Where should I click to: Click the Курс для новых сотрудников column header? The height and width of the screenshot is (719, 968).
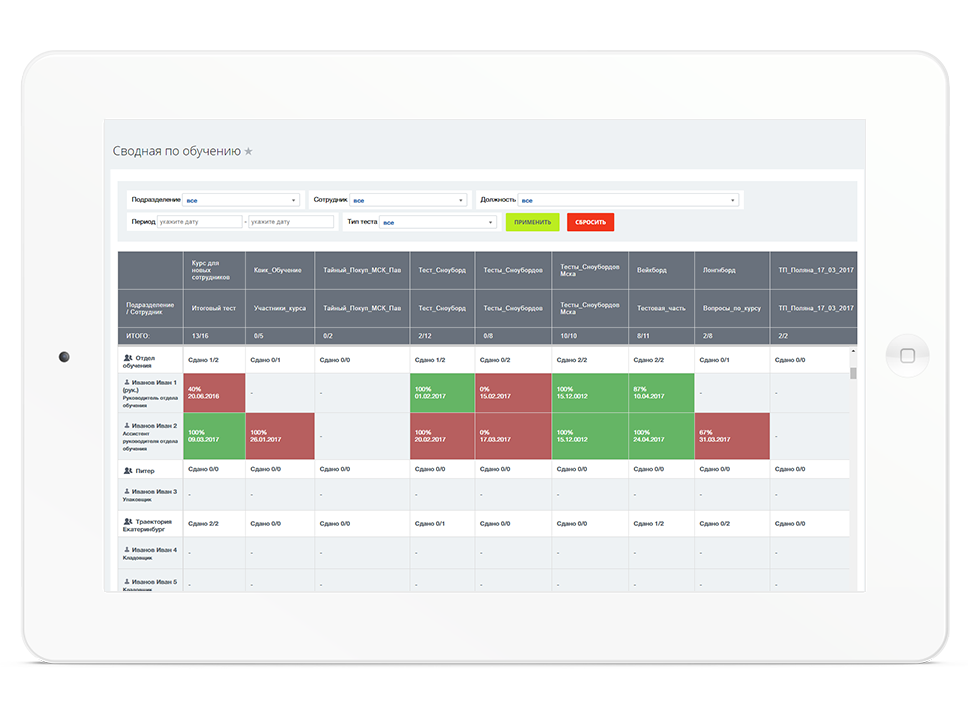click(214, 270)
